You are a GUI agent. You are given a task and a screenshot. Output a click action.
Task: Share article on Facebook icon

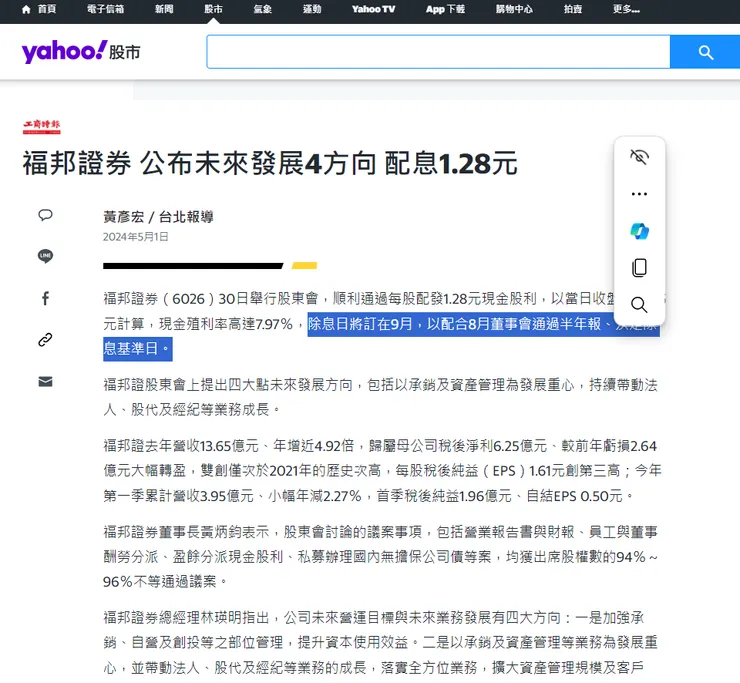(x=45, y=298)
